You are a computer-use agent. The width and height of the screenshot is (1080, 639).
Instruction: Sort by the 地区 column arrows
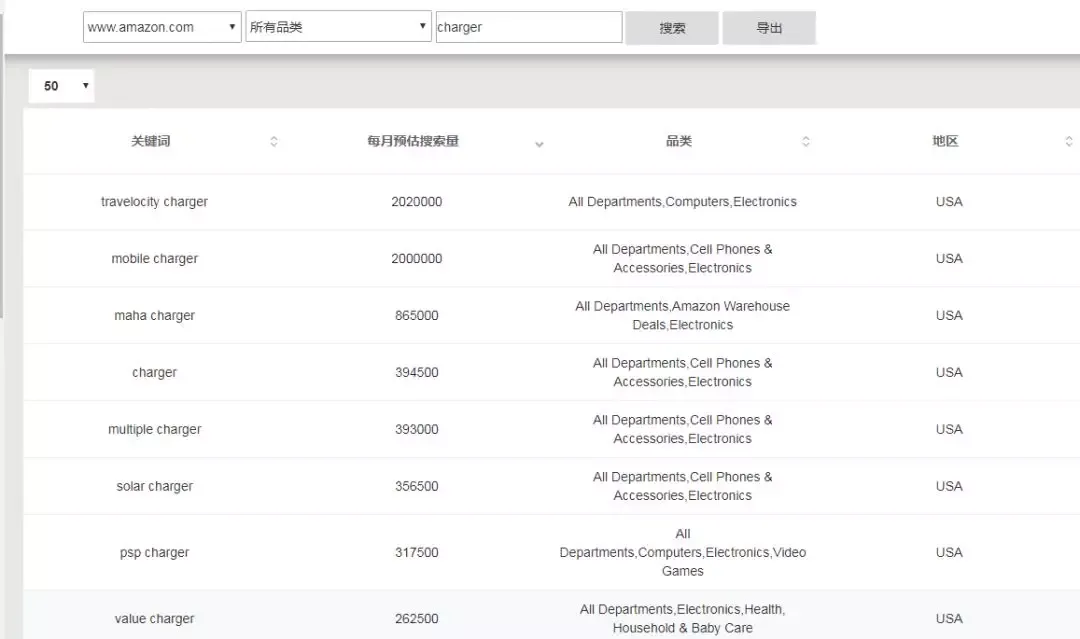pos(1068,141)
